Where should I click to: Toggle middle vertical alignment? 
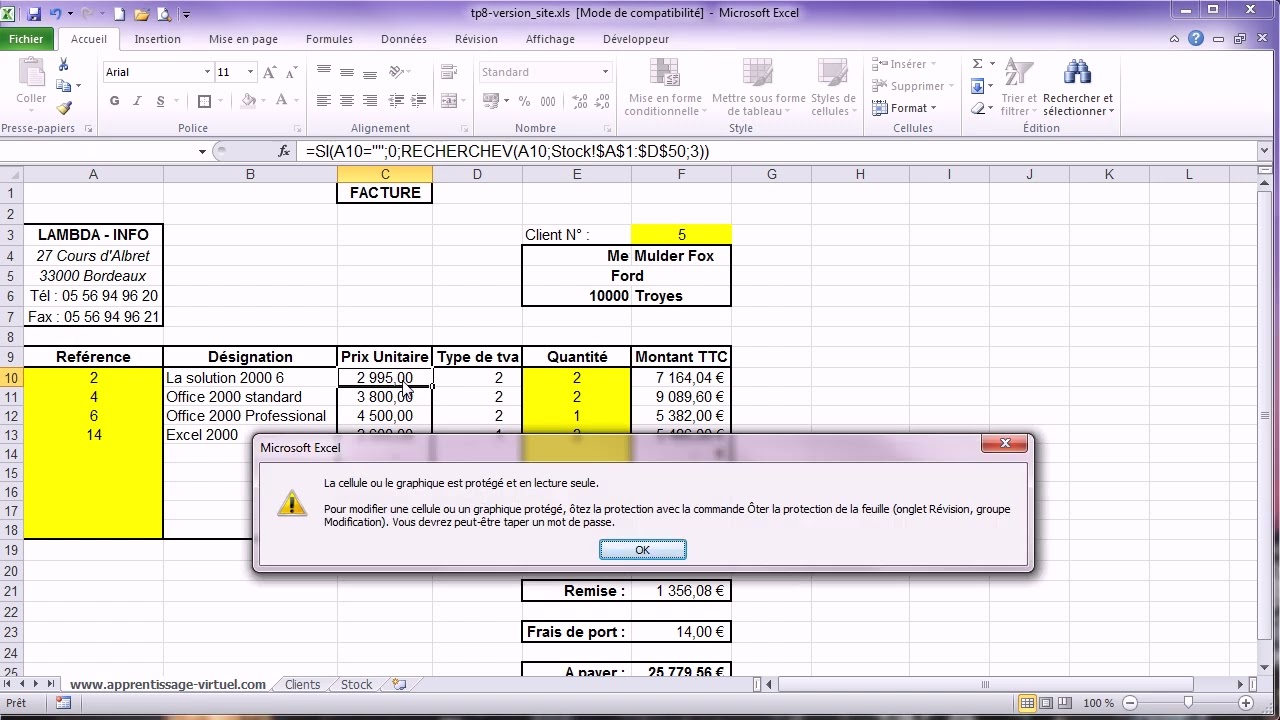coord(347,72)
